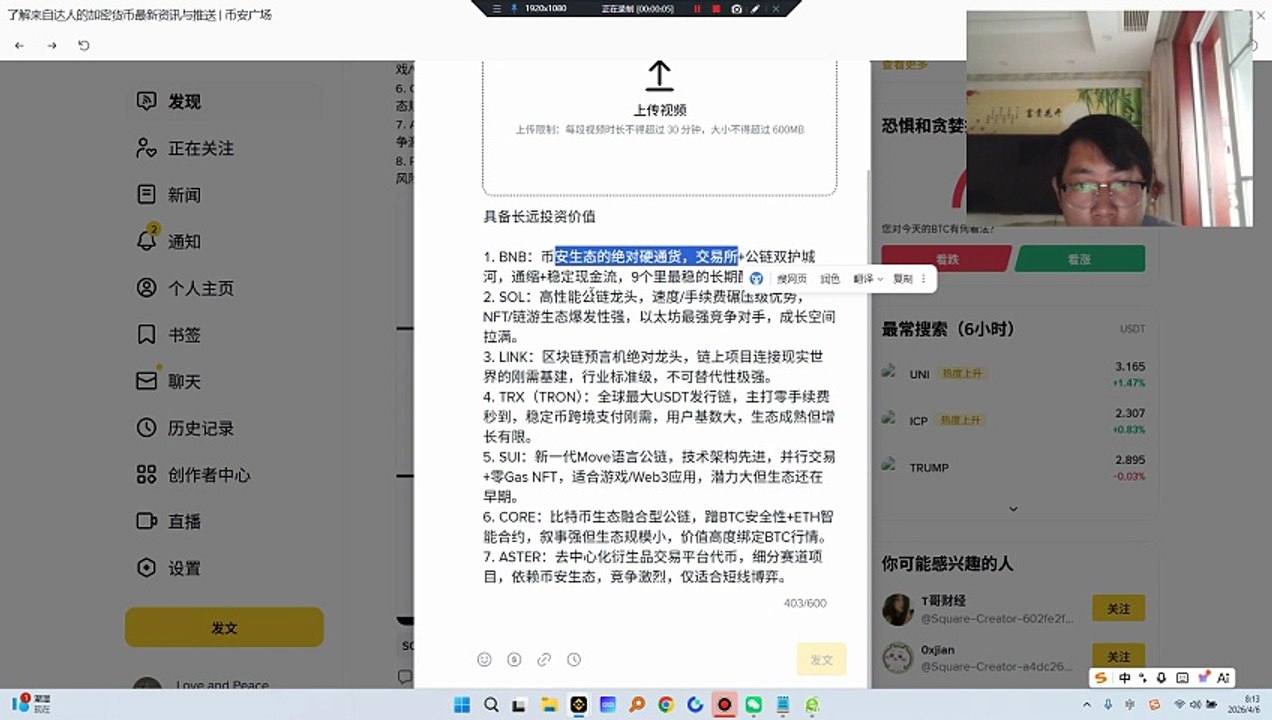Click the IME Ai assistant button
The height and width of the screenshot is (720, 1272).
tap(1223, 678)
